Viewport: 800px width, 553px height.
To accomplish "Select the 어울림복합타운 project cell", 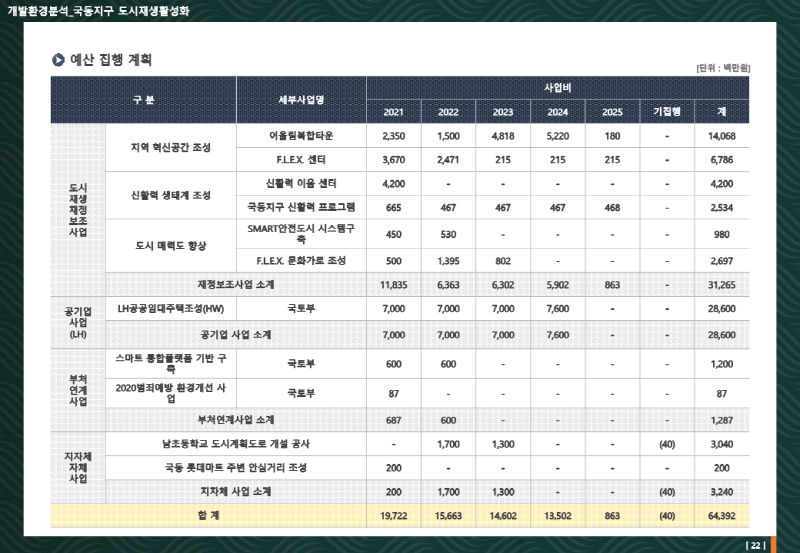I will [301, 135].
